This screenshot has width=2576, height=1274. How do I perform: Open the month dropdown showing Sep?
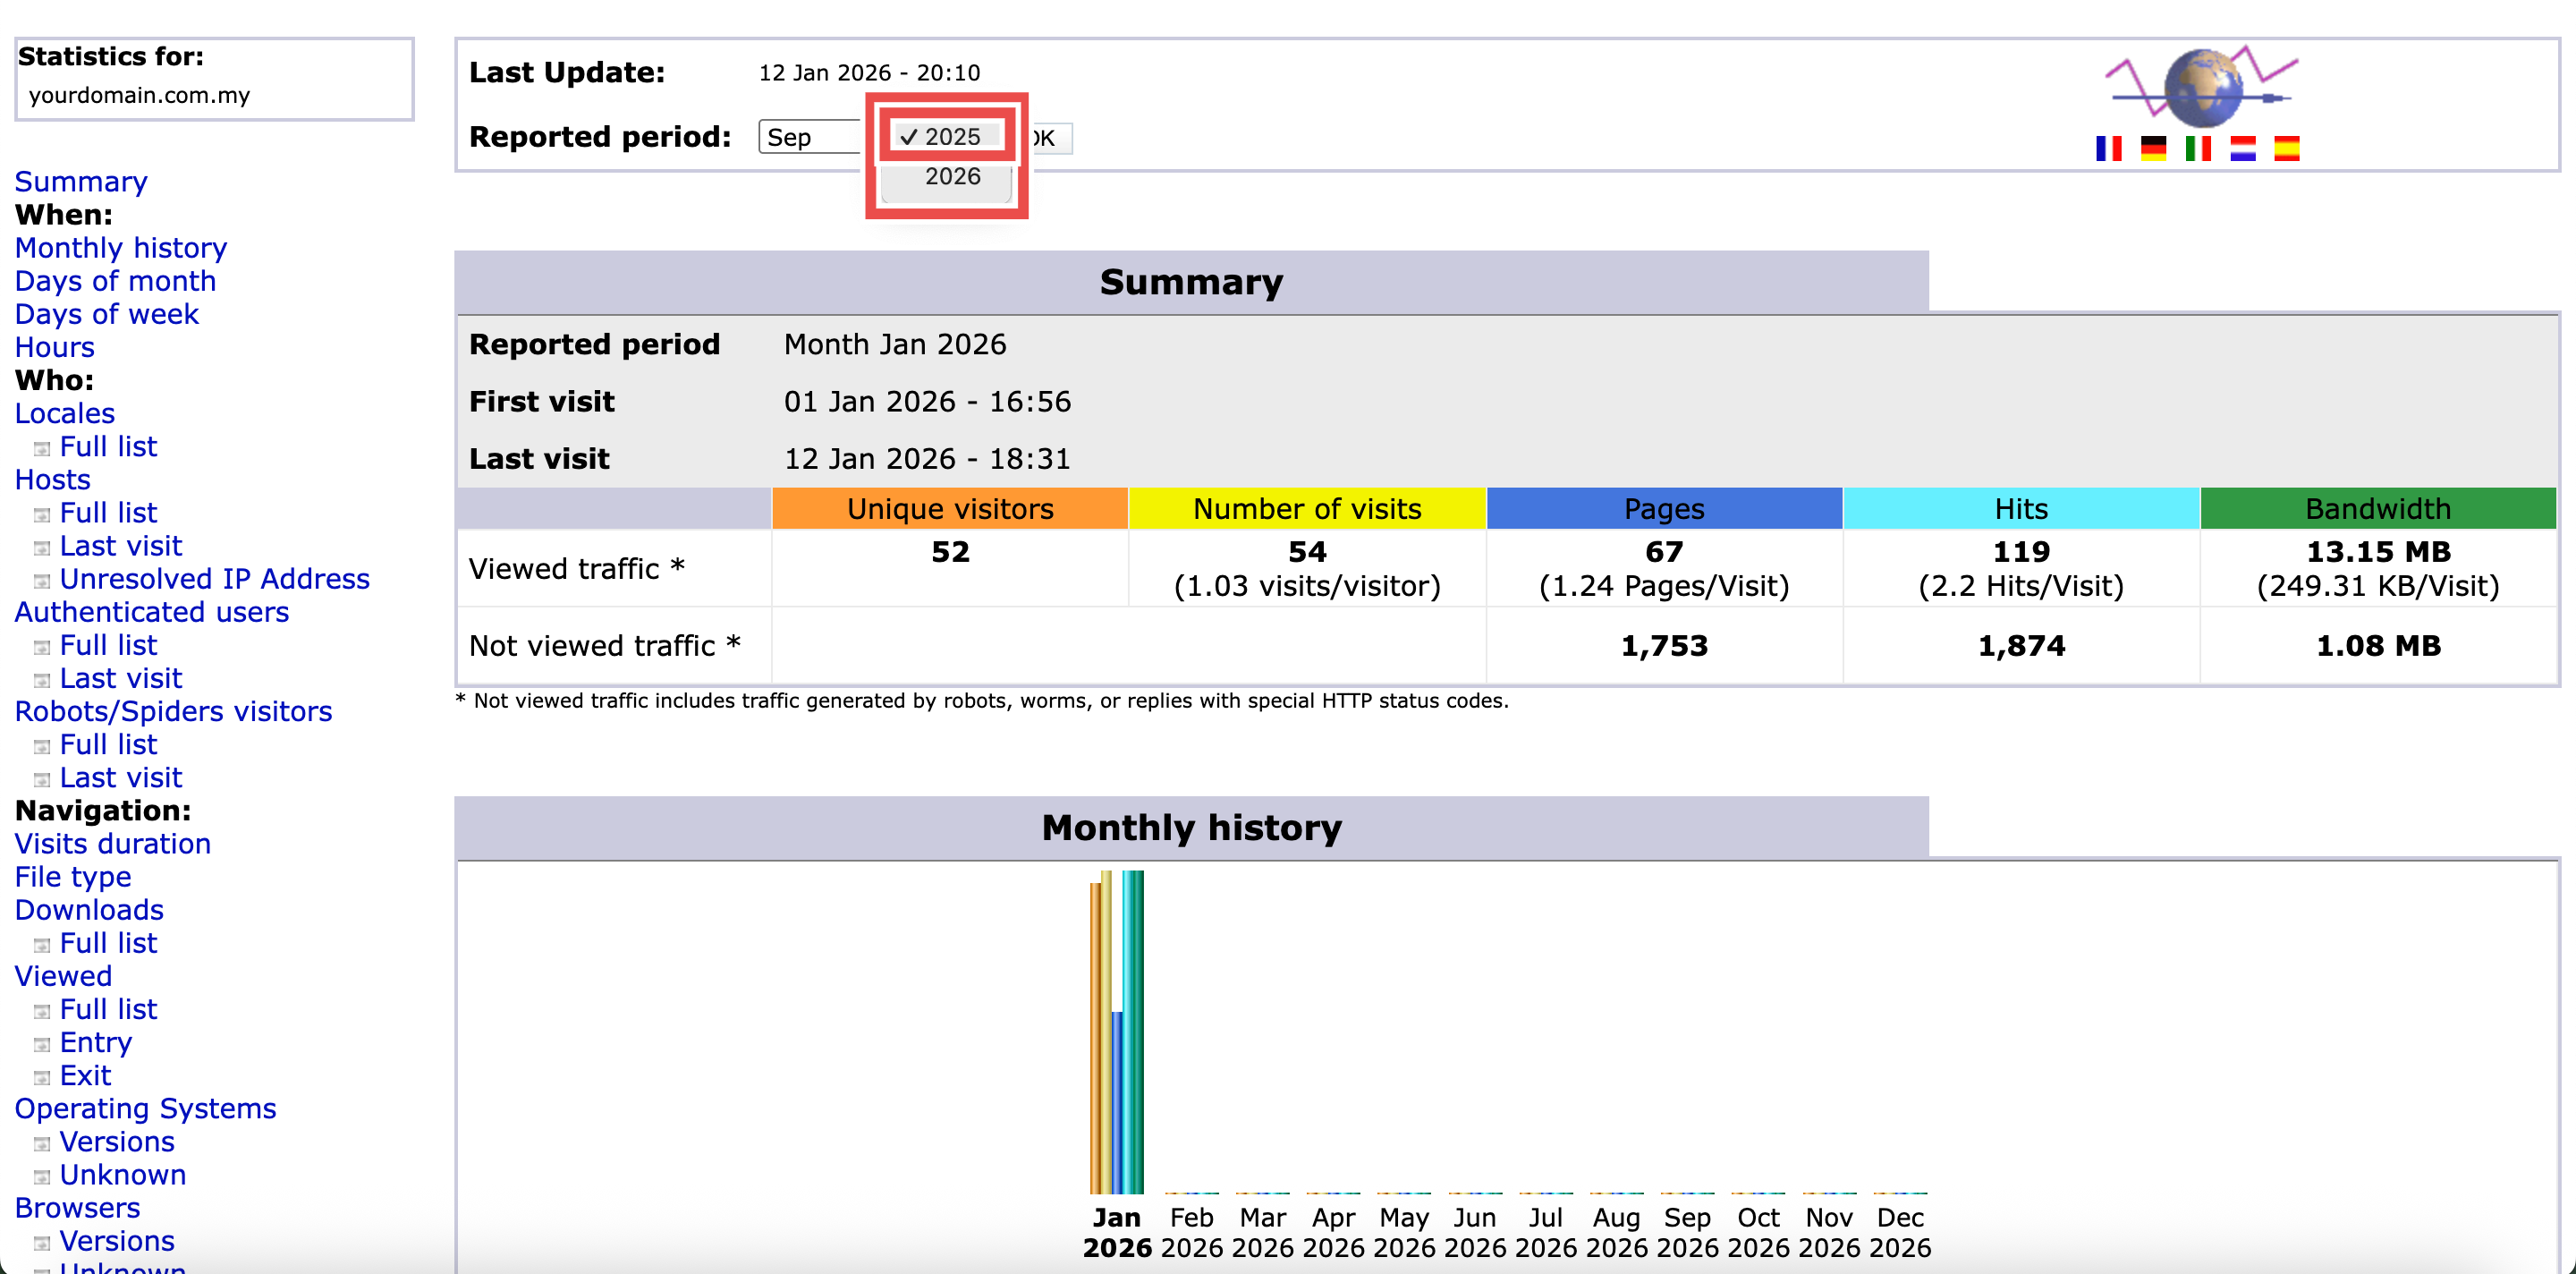pos(808,138)
